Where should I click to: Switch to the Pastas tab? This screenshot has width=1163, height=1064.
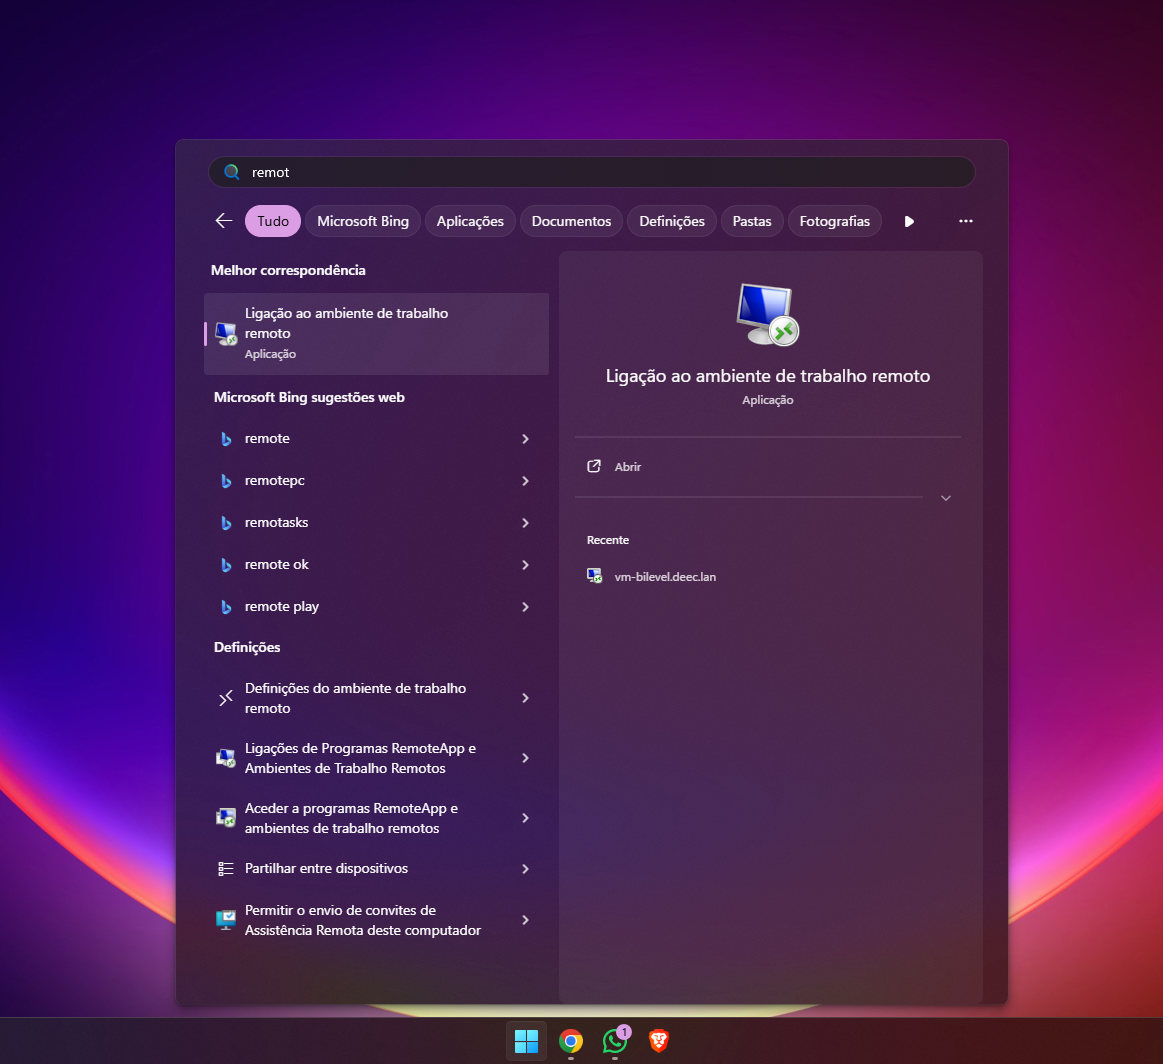point(752,221)
